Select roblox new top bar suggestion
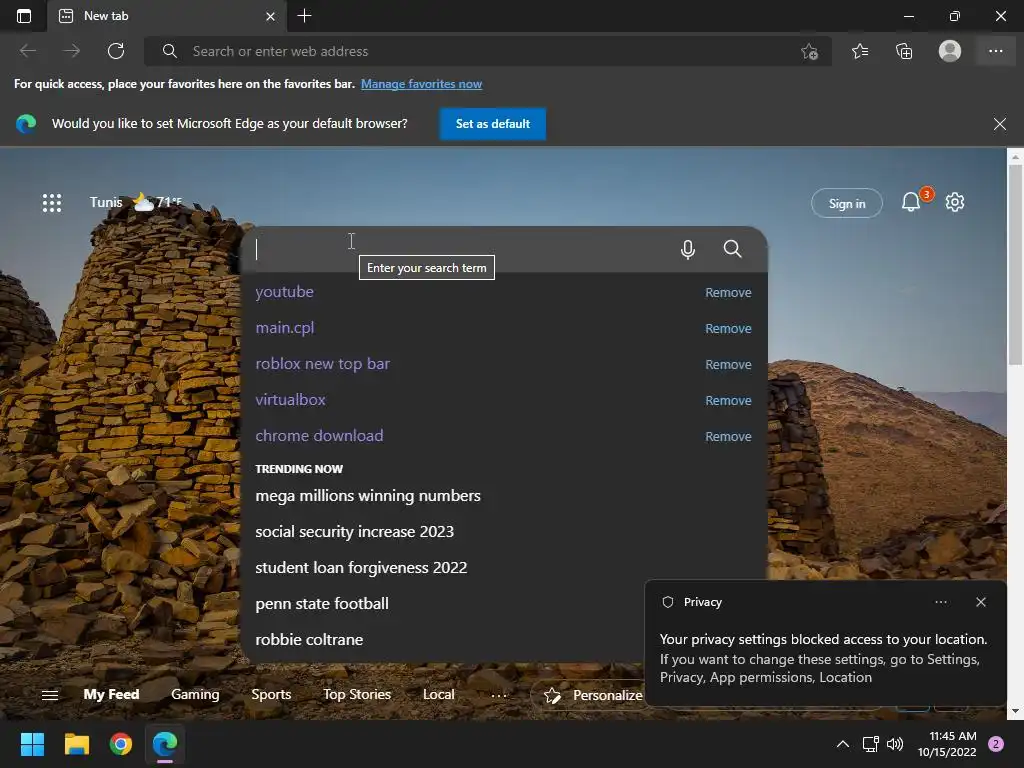1024x768 pixels. [x=323, y=364]
